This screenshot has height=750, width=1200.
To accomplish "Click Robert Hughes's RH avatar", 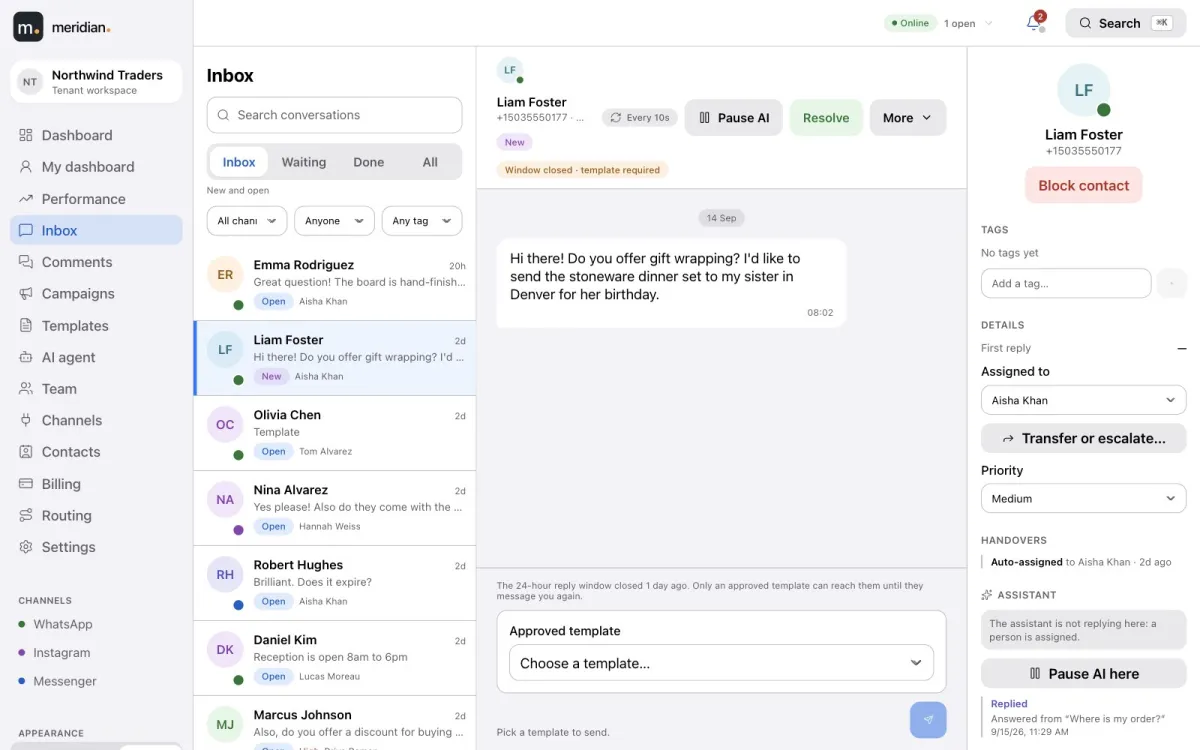I will [x=225, y=575].
